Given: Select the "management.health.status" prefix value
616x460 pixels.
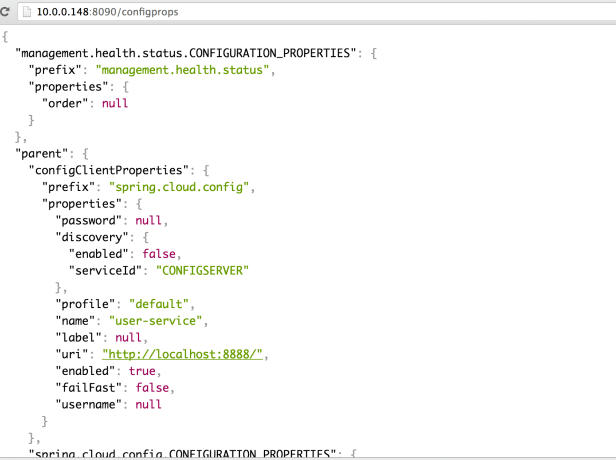Looking at the screenshot, I should coord(182,70).
